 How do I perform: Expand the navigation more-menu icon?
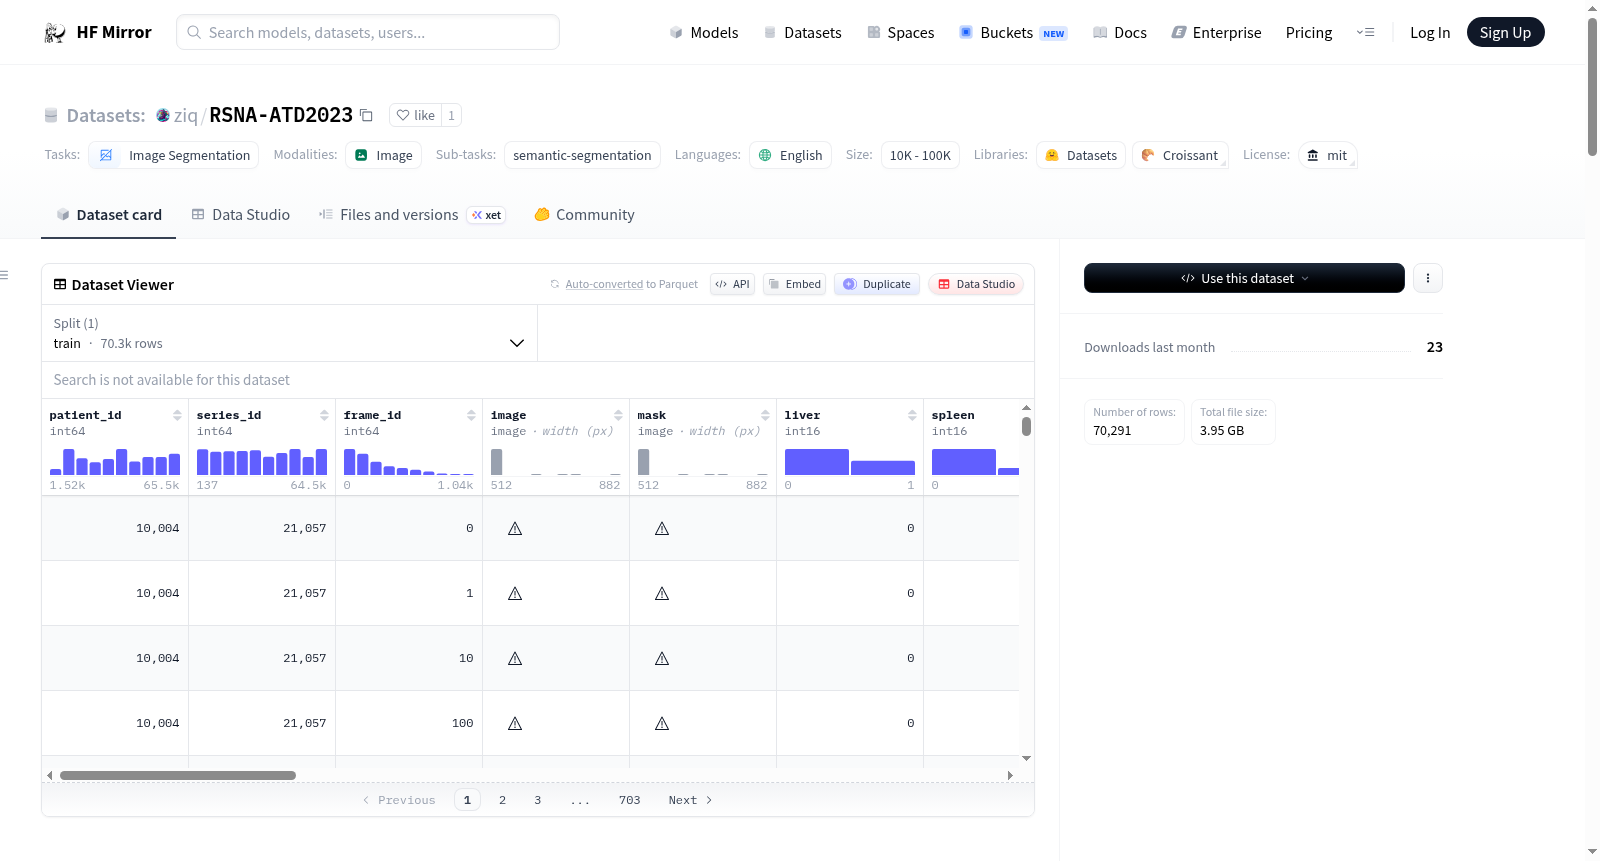pyautogui.click(x=1365, y=33)
